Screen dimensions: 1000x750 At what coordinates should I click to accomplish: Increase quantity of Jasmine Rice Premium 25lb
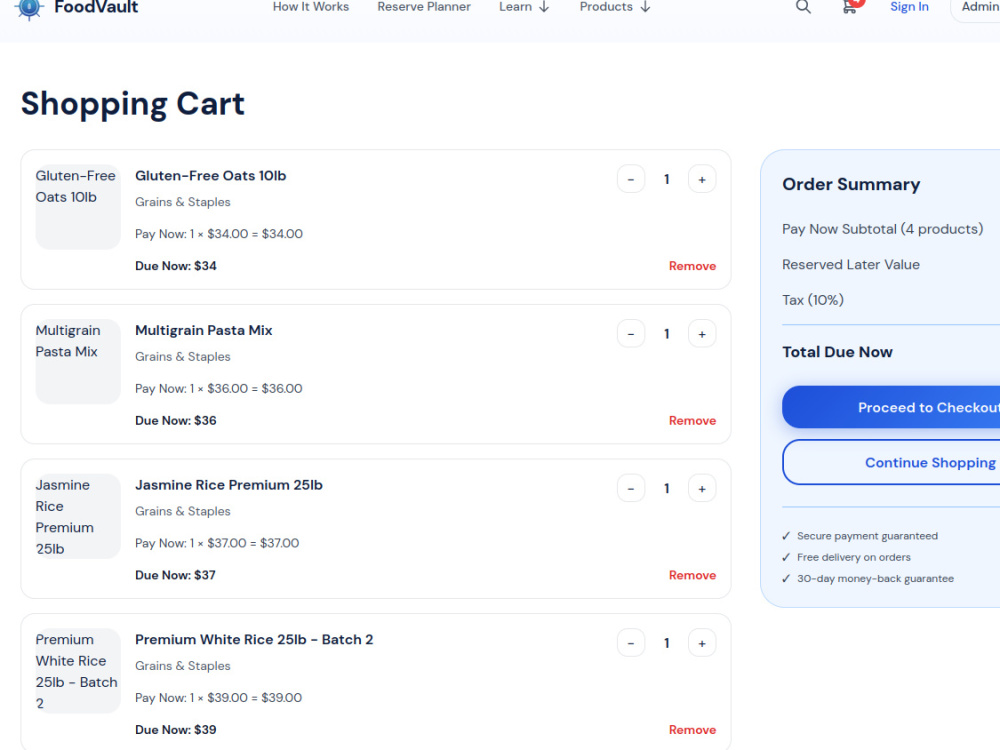702,489
